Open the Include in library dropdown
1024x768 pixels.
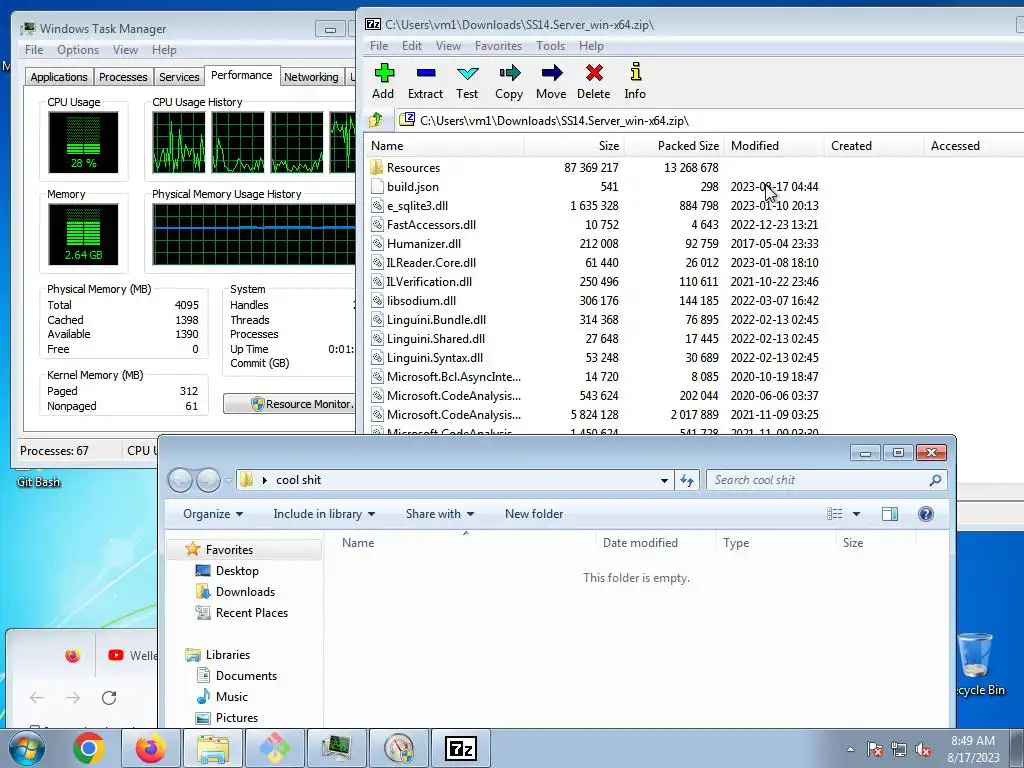pos(324,514)
